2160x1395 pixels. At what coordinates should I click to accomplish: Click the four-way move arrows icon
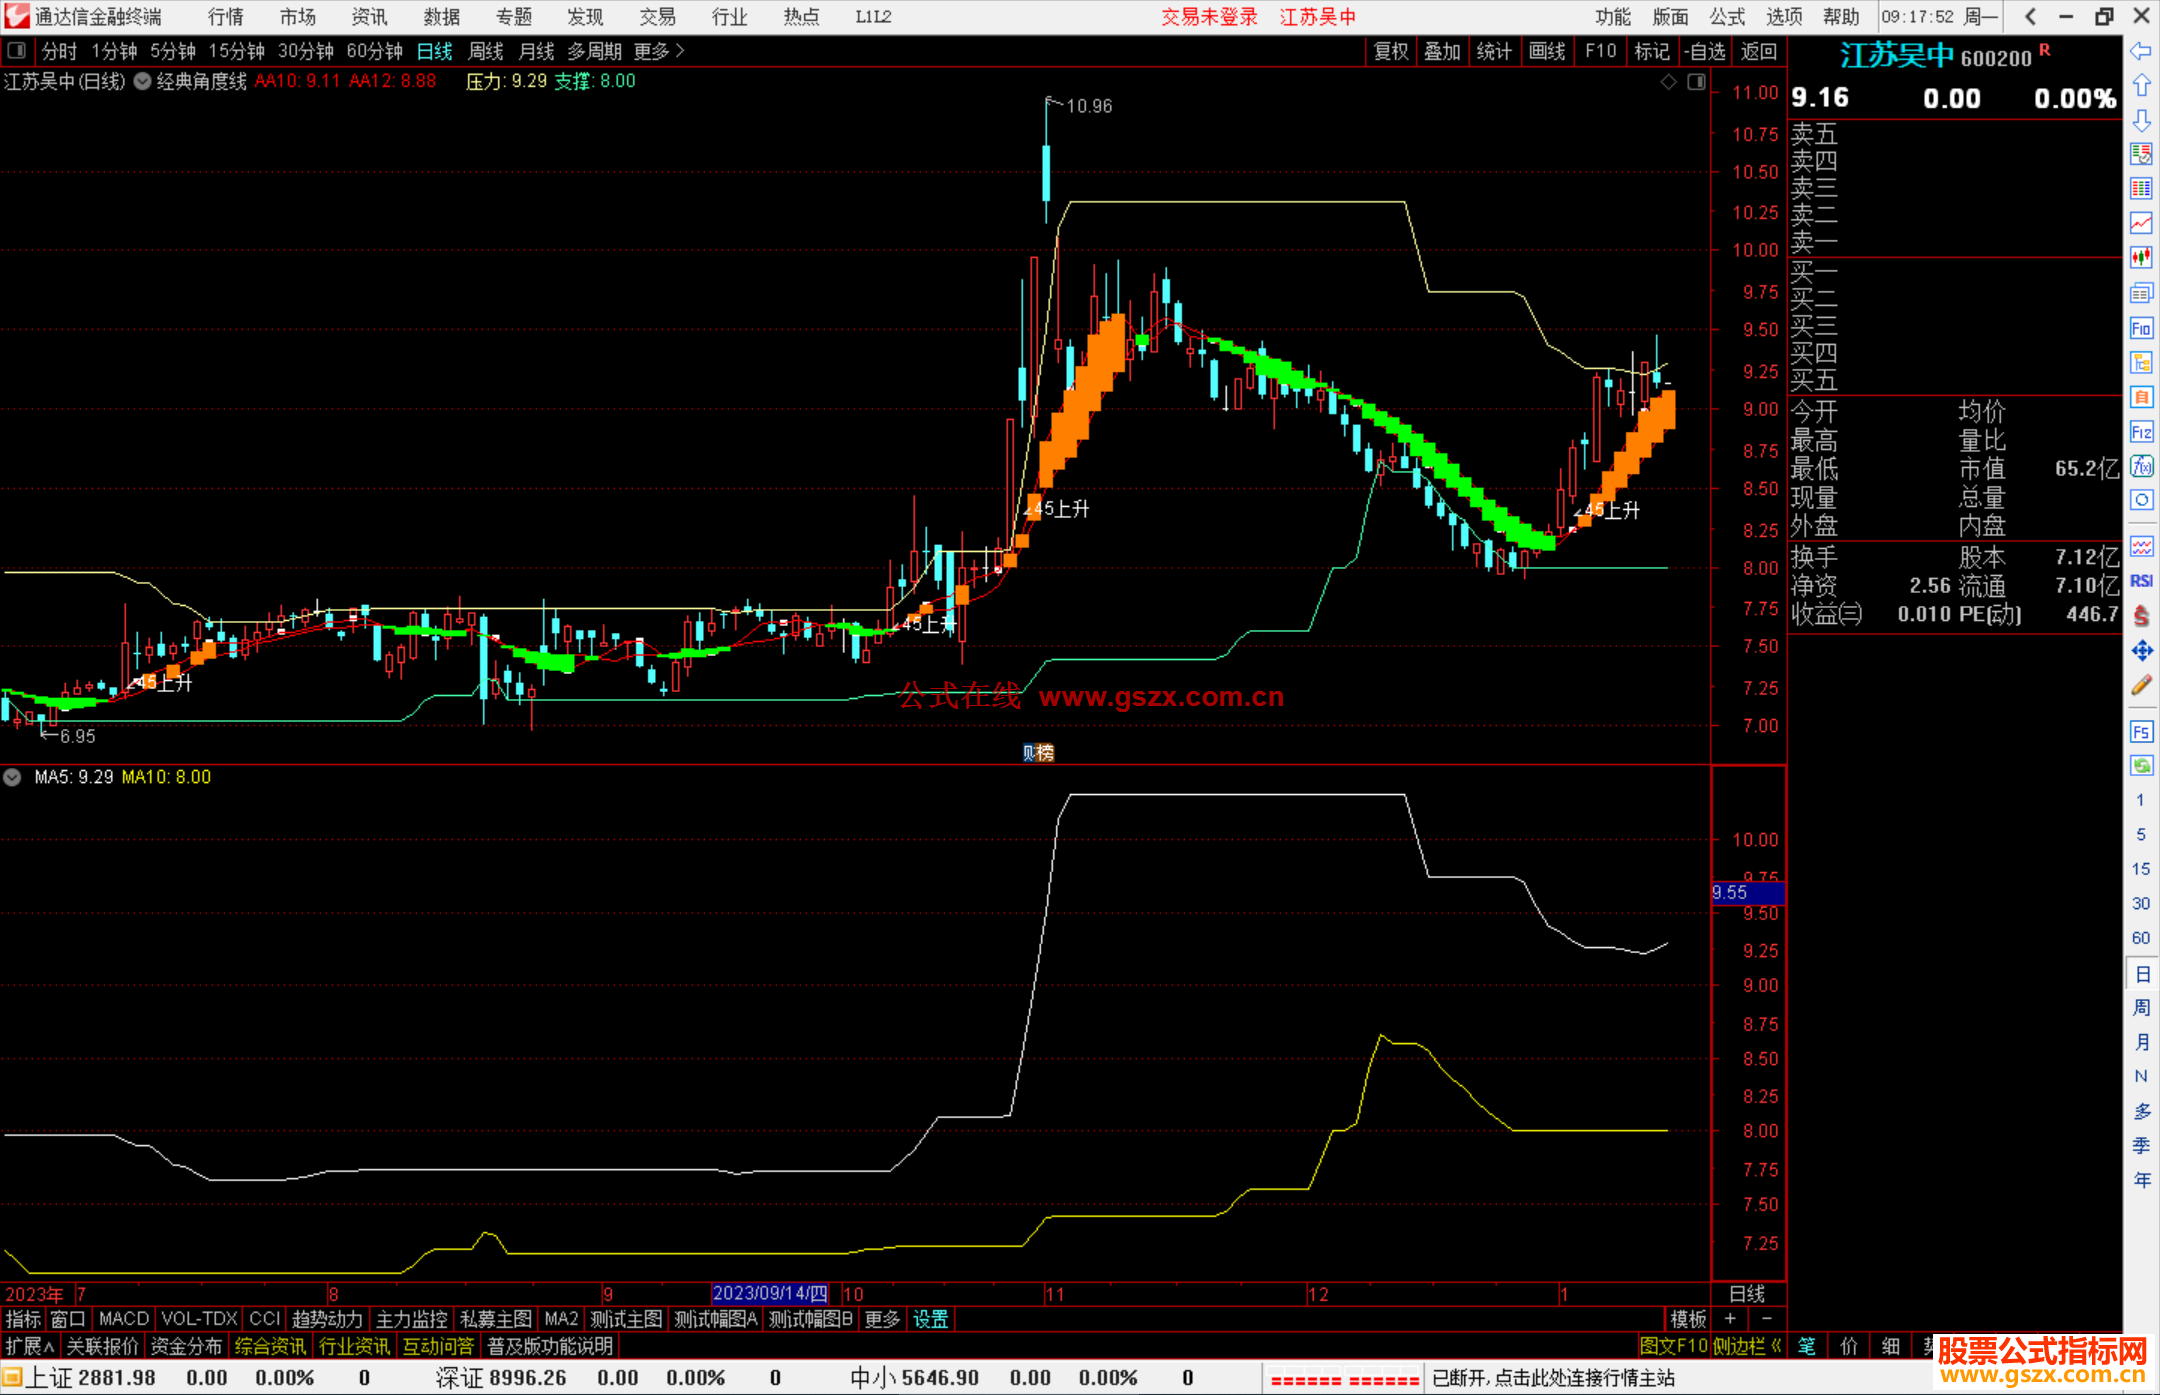point(2141,651)
